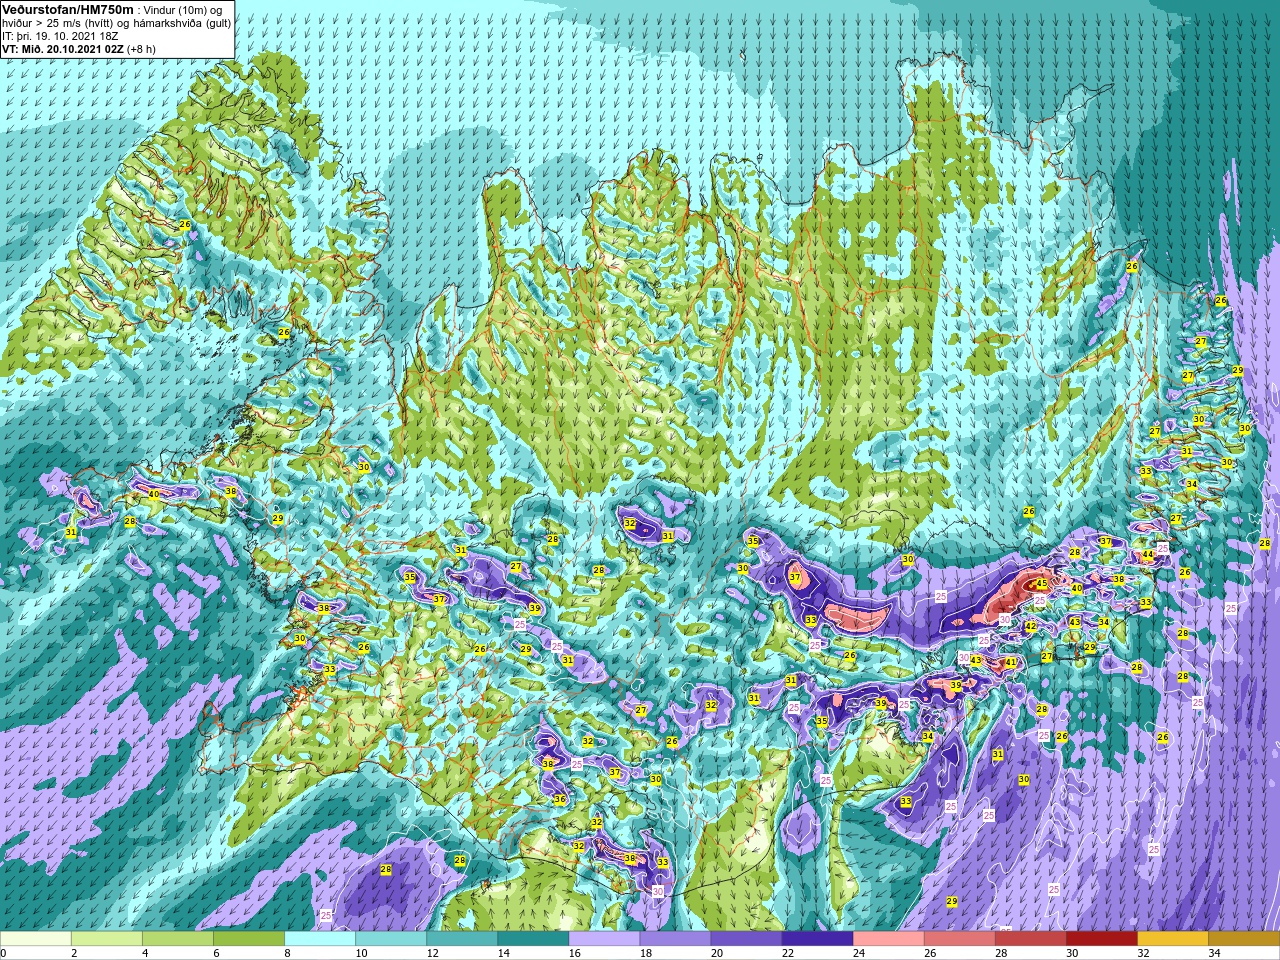Select the 20–22 m/s purple legend swatch

tap(746, 939)
